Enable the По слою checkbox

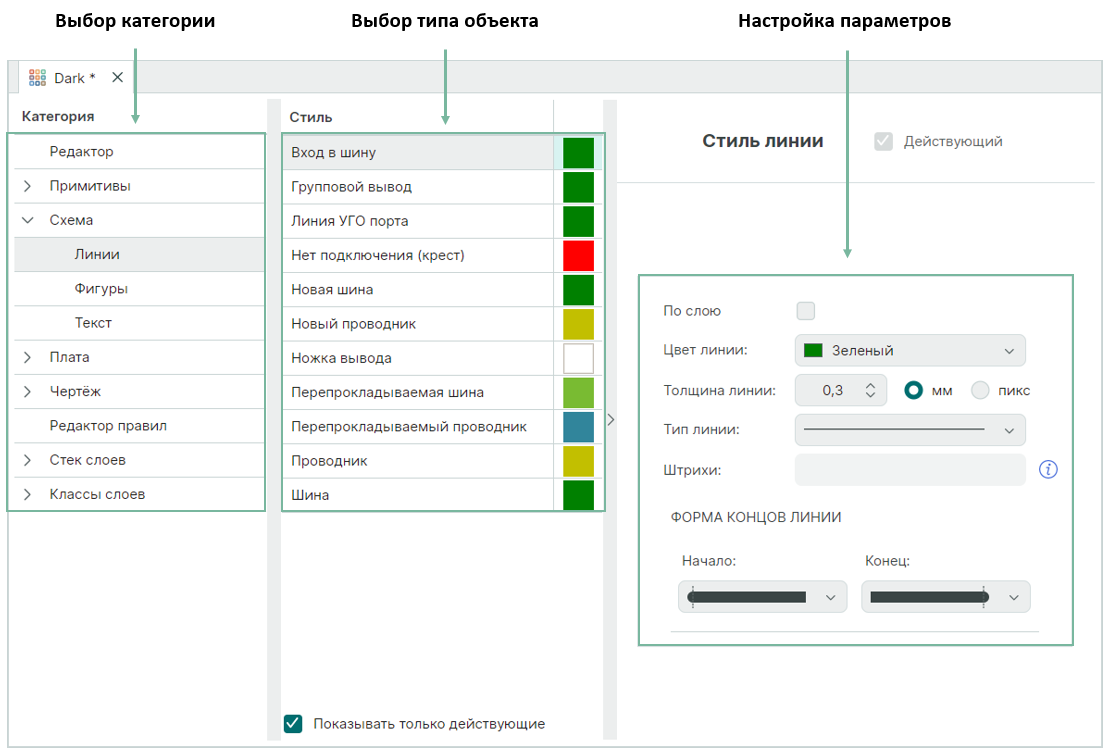tap(805, 311)
